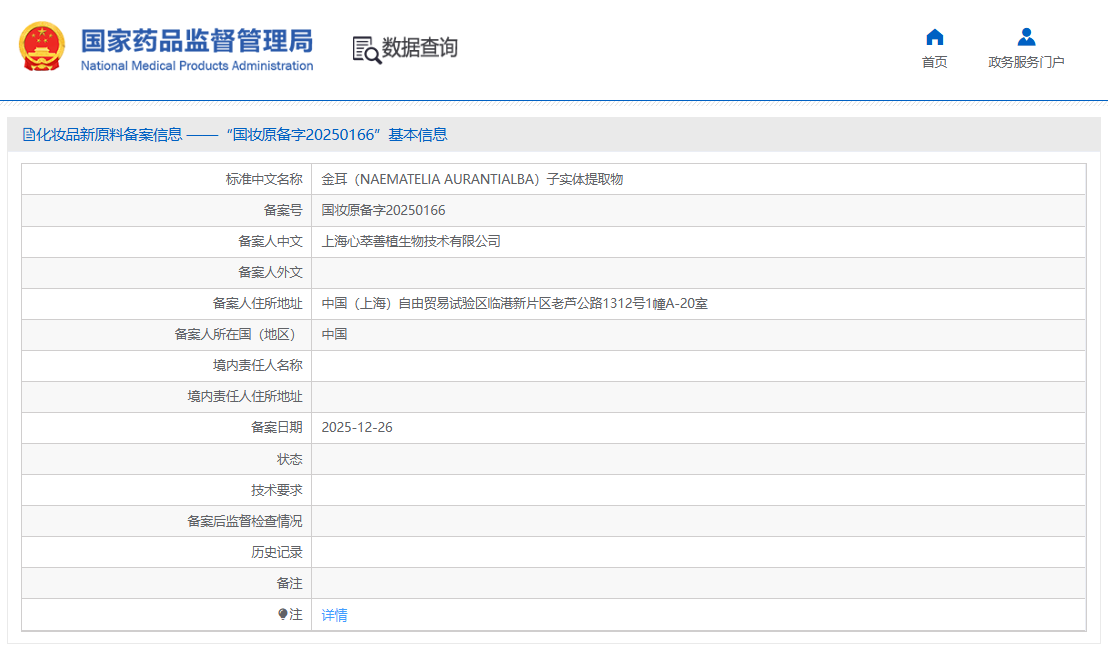Click 政务服务门户 portal label
1108x656 pixels.
(x=1025, y=60)
